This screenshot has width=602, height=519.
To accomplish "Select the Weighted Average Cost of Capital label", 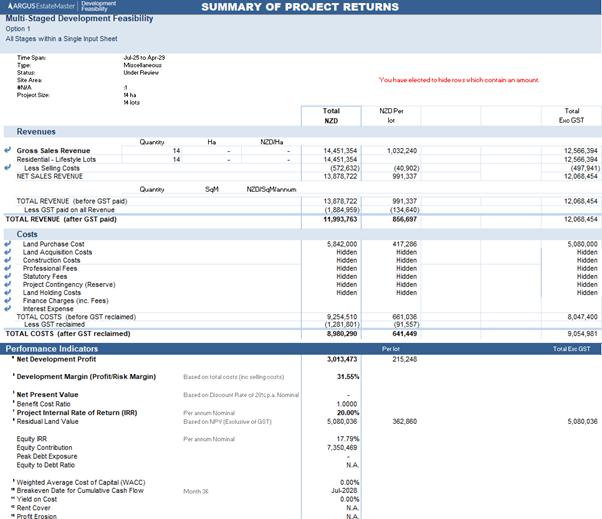I will tap(81, 483).
